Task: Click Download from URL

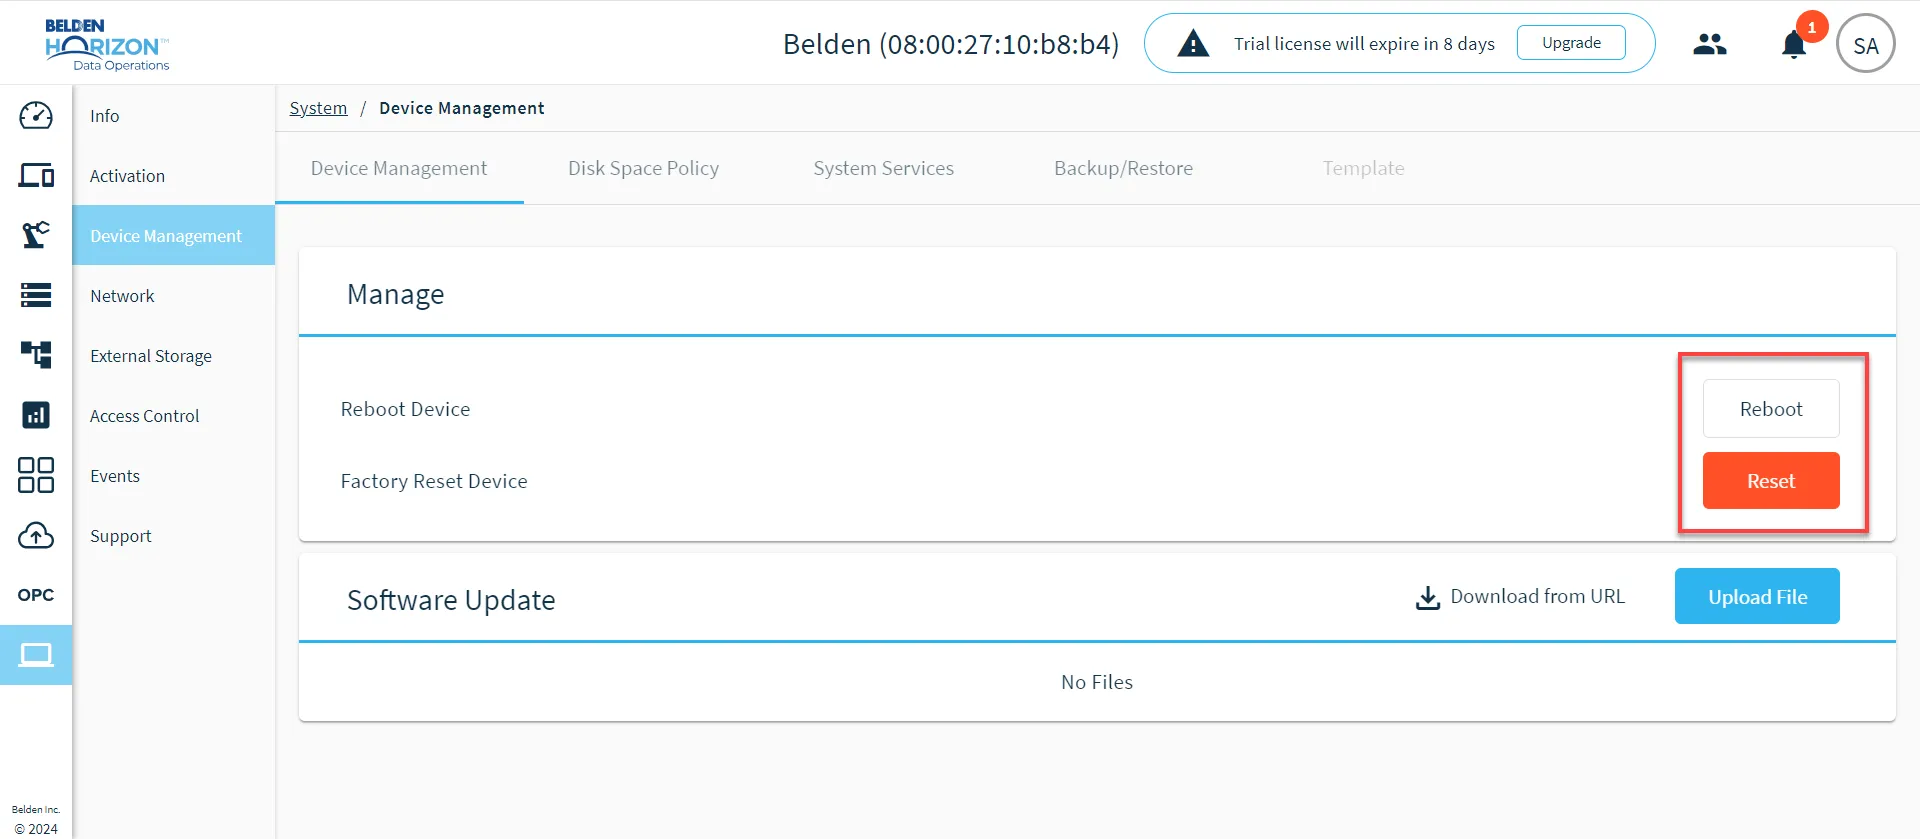Action: [x=1521, y=597]
